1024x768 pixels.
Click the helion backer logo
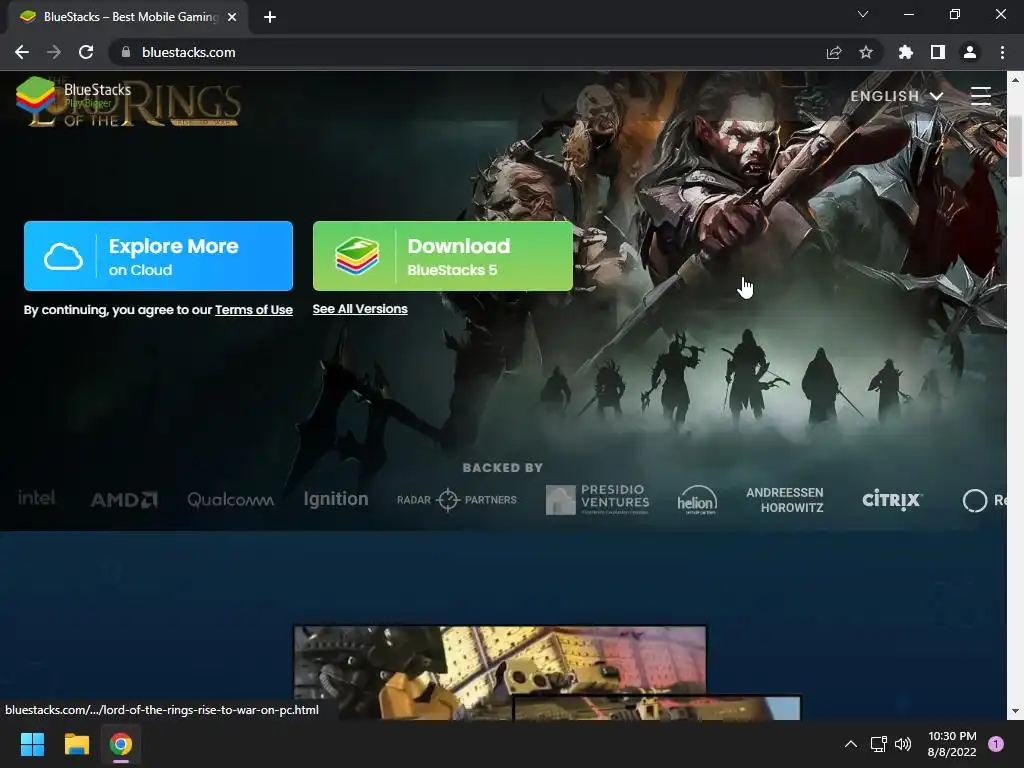pyautogui.click(x=697, y=500)
